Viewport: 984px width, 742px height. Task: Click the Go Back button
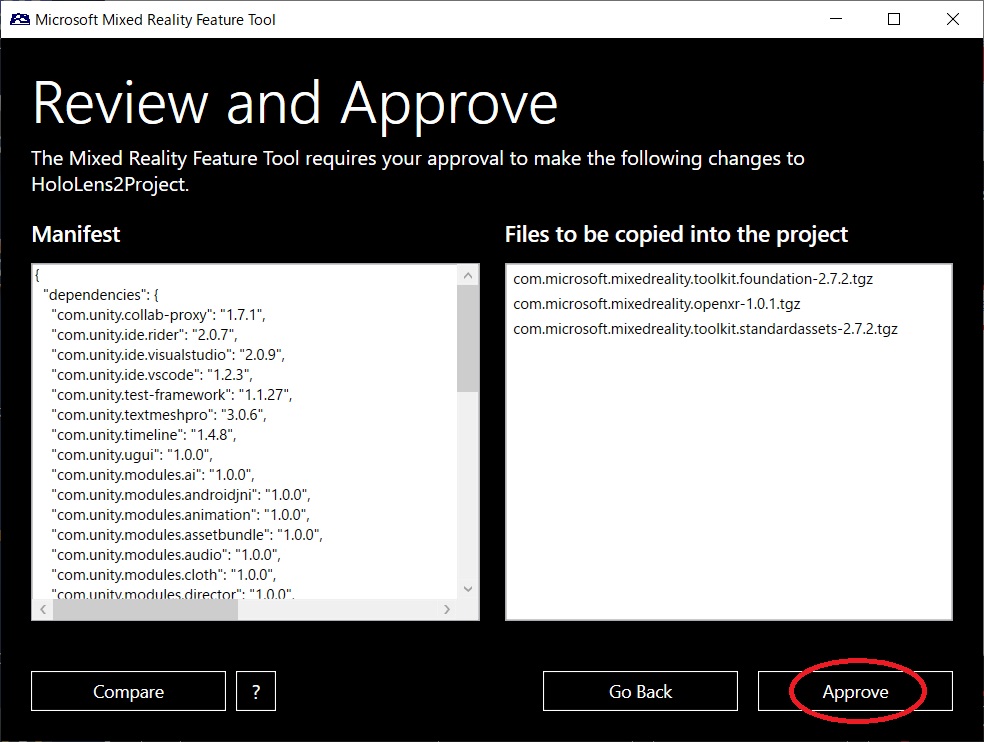click(x=640, y=691)
